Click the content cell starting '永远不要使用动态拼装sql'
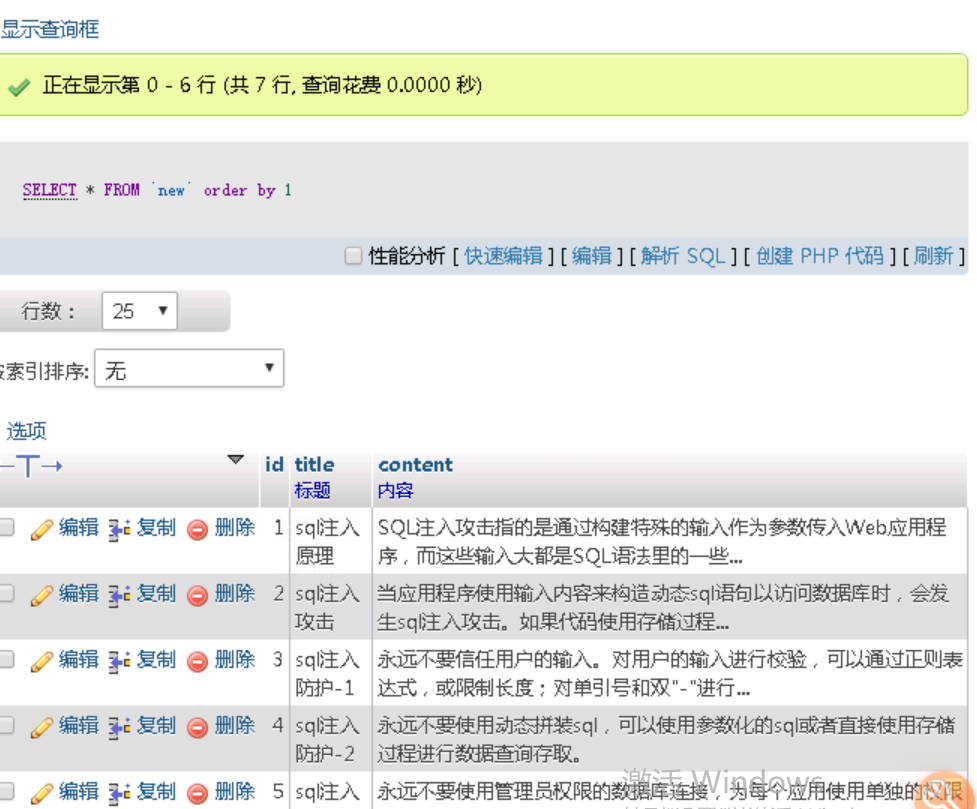Viewport: 977px width, 809px height. pyautogui.click(x=670, y=739)
